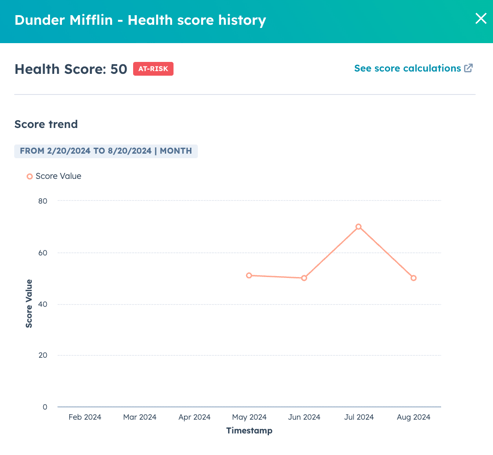Click the date range filter tag
493x455 pixels.
click(106, 151)
